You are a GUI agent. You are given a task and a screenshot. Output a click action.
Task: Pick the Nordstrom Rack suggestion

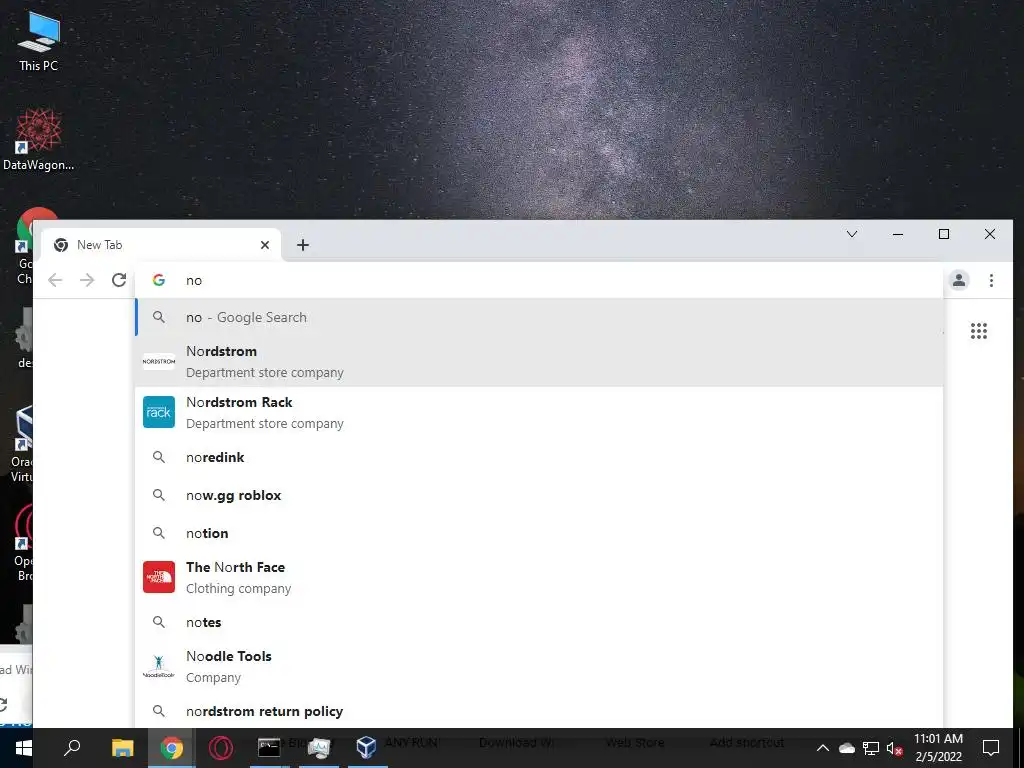(x=539, y=412)
